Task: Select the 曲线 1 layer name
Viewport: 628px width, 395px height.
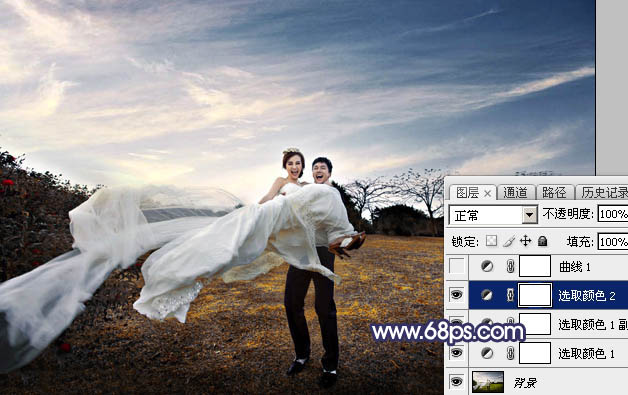Action: (575, 267)
